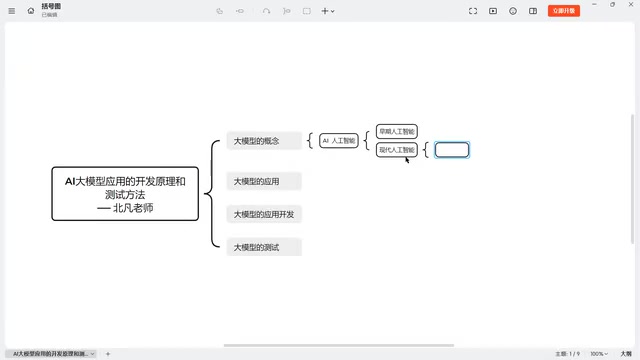
Task: Switch to outline view '大纲'
Action: point(626,354)
